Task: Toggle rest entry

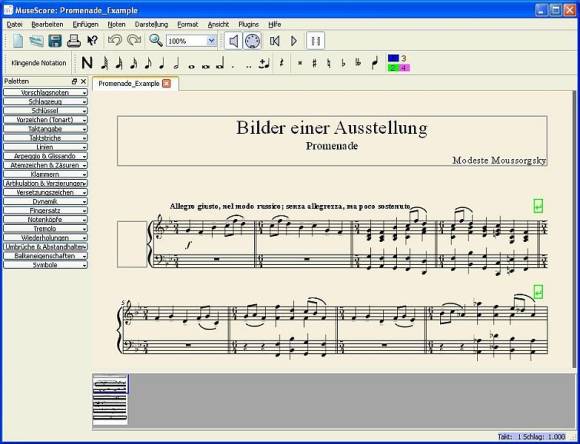Action: click(x=281, y=63)
